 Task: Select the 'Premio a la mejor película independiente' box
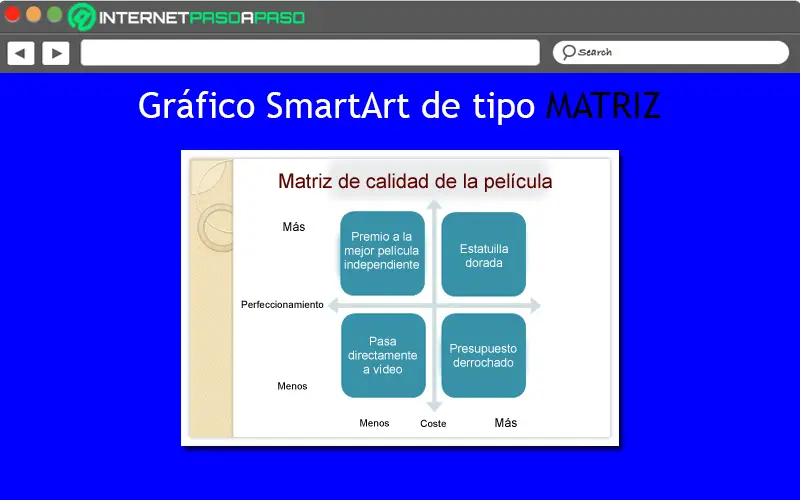pos(382,253)
